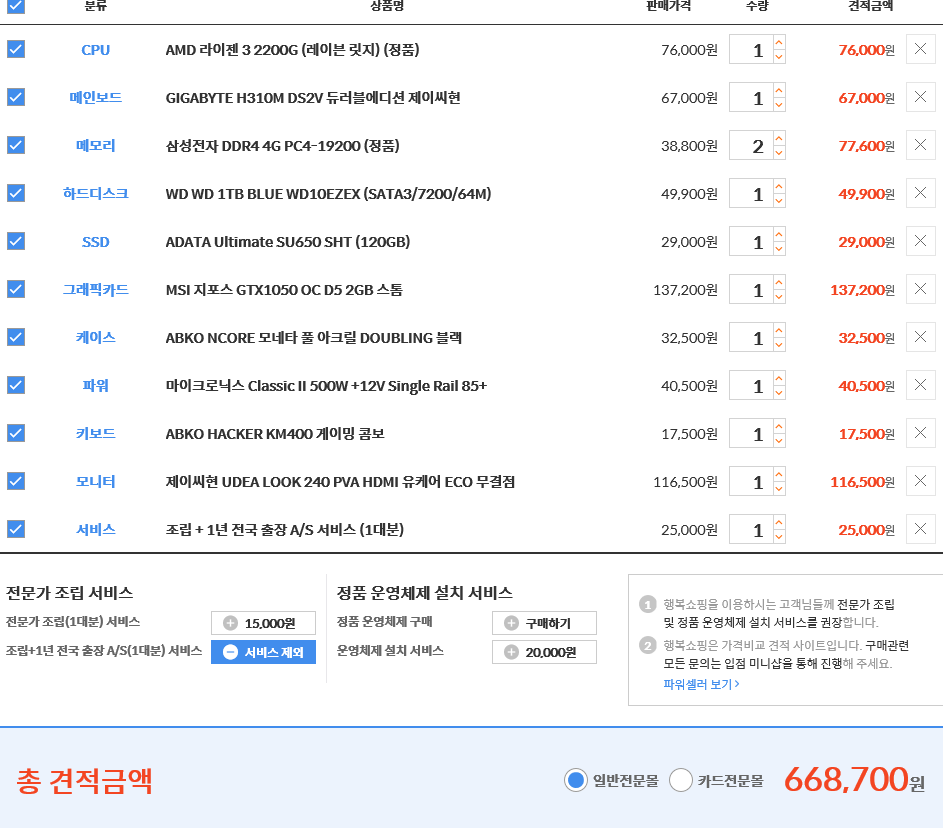The image size is (943, 828).
Task: Click 구매하기 for 정품 운영체제
Action: click(x=544, y=623)
